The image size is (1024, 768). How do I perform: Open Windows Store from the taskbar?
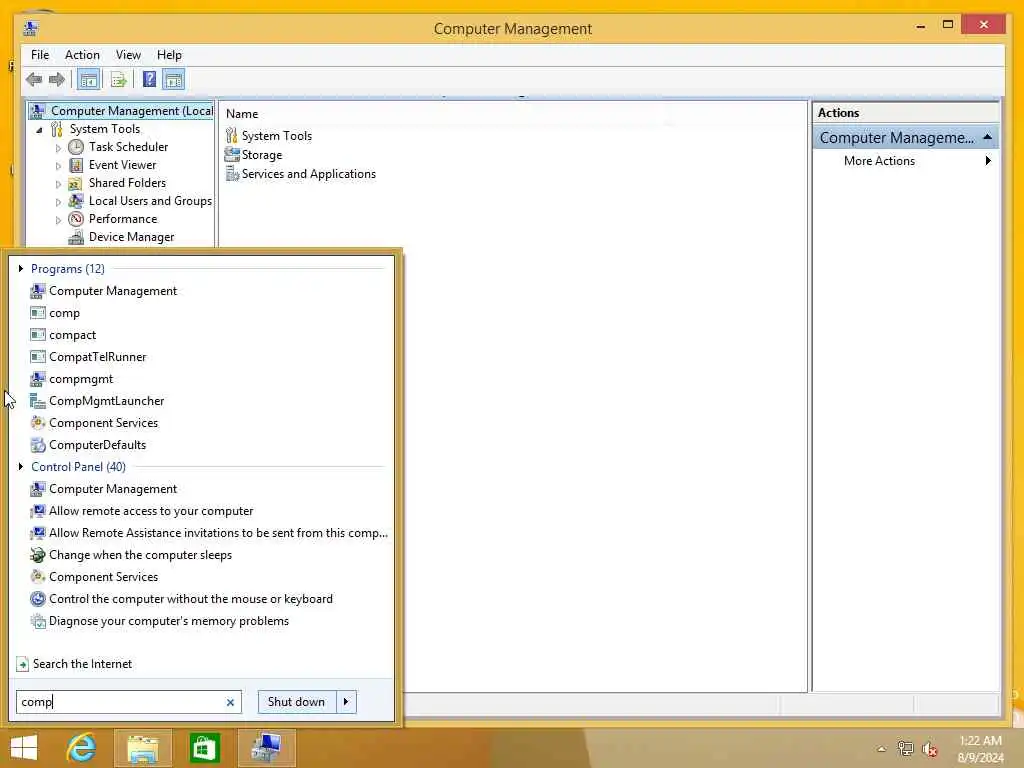pyautogui.click(x=204, y=748)
